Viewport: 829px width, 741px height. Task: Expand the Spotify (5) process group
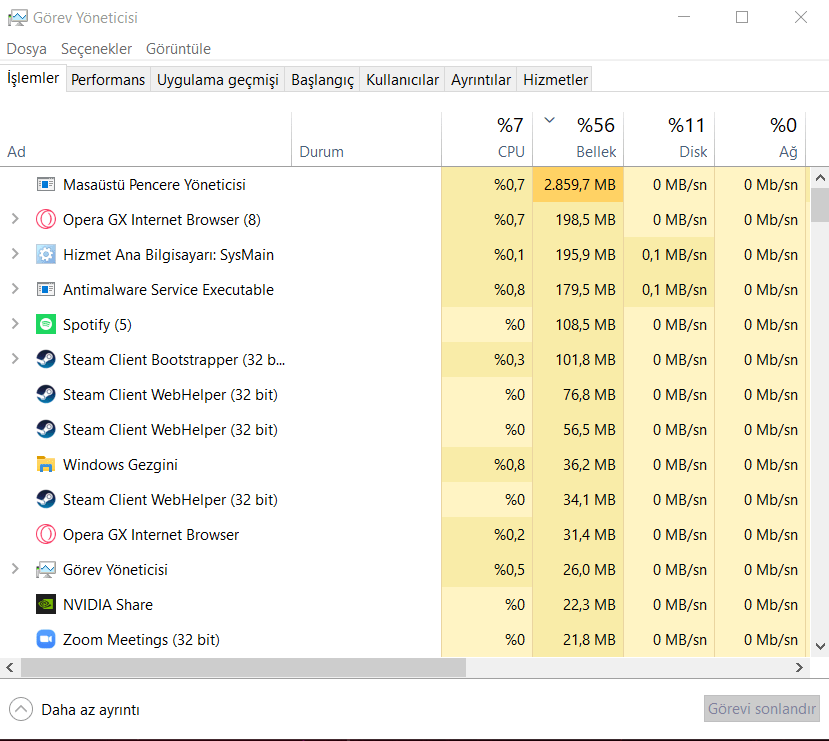coord(15,324)
